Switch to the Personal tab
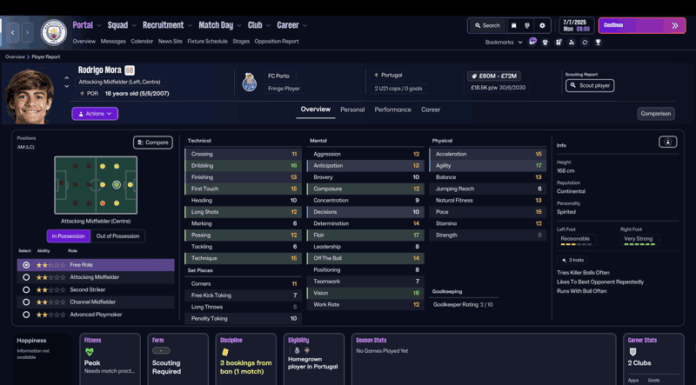Viewport: 696px width, 385px height. [x=352, y=110]
